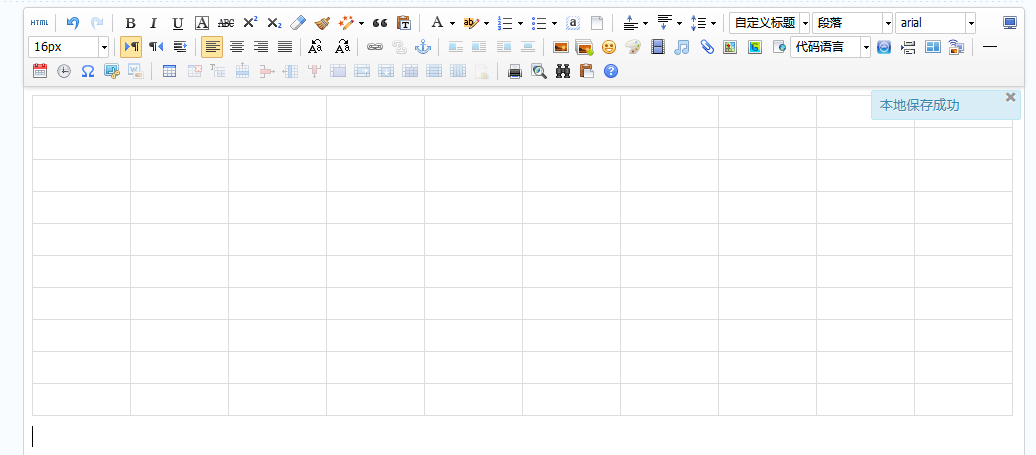
Task: Insert a video with the film icon
Action: coord(657,47)
